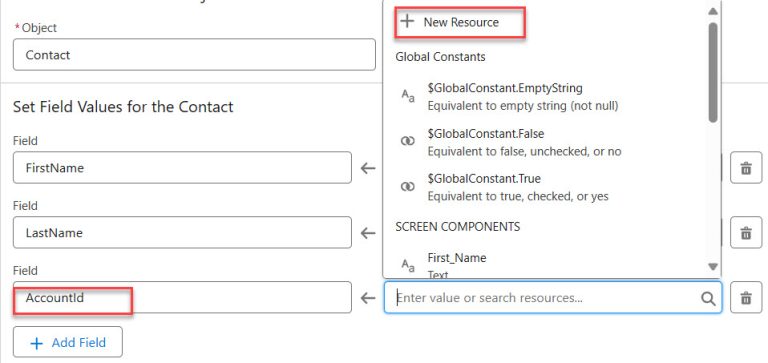Click the boolean icon next to $GlobalConstant.True
The height and width of the screenshot is (363, 768).
(x=408, y=187)
